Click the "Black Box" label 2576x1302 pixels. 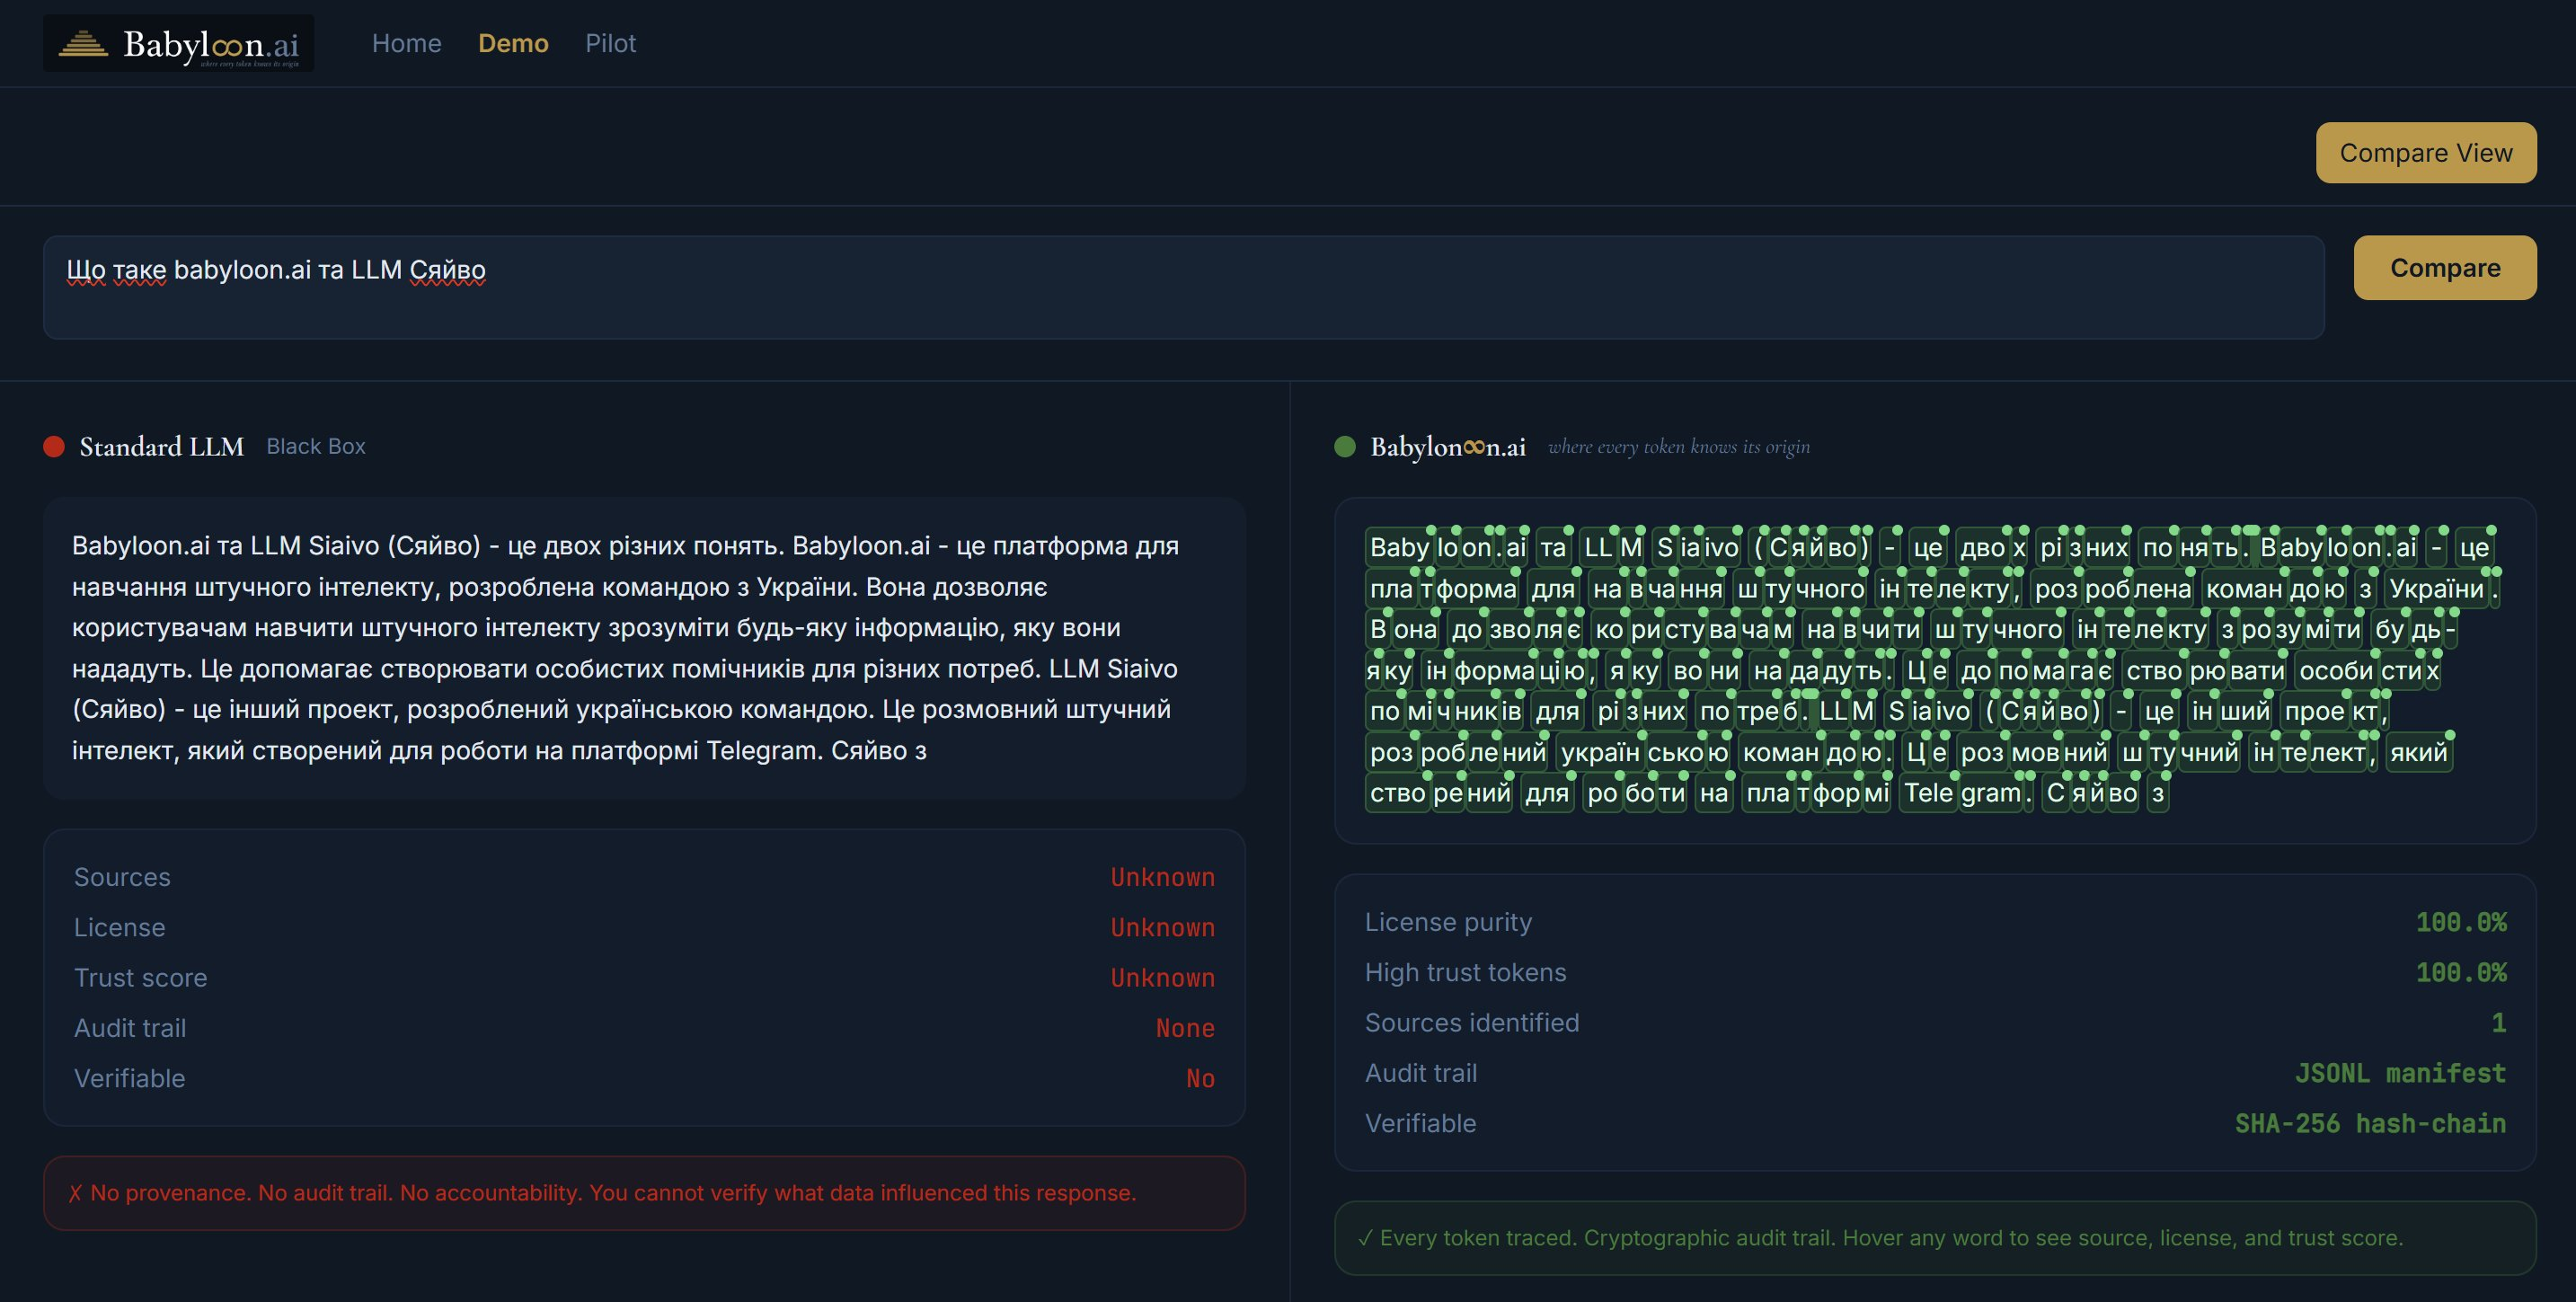(316, 446)
